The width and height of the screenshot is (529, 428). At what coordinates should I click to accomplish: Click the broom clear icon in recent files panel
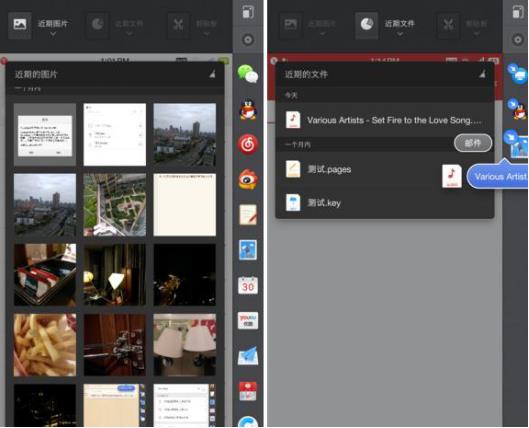[483, 74]
